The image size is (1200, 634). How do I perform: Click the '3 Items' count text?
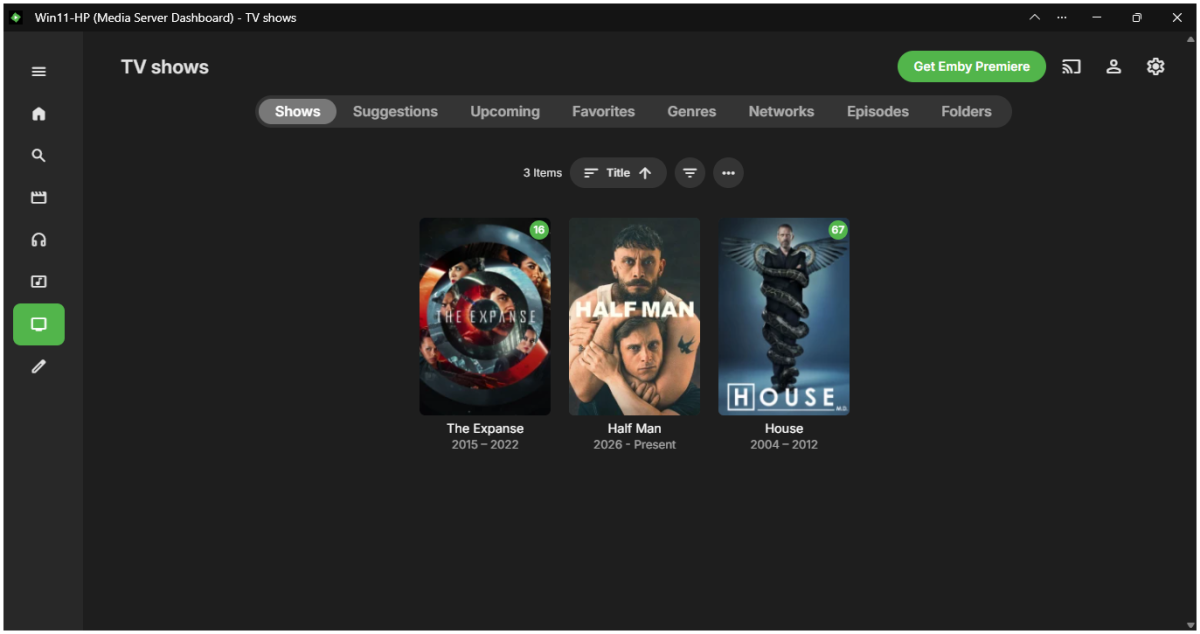pos(542,173)
